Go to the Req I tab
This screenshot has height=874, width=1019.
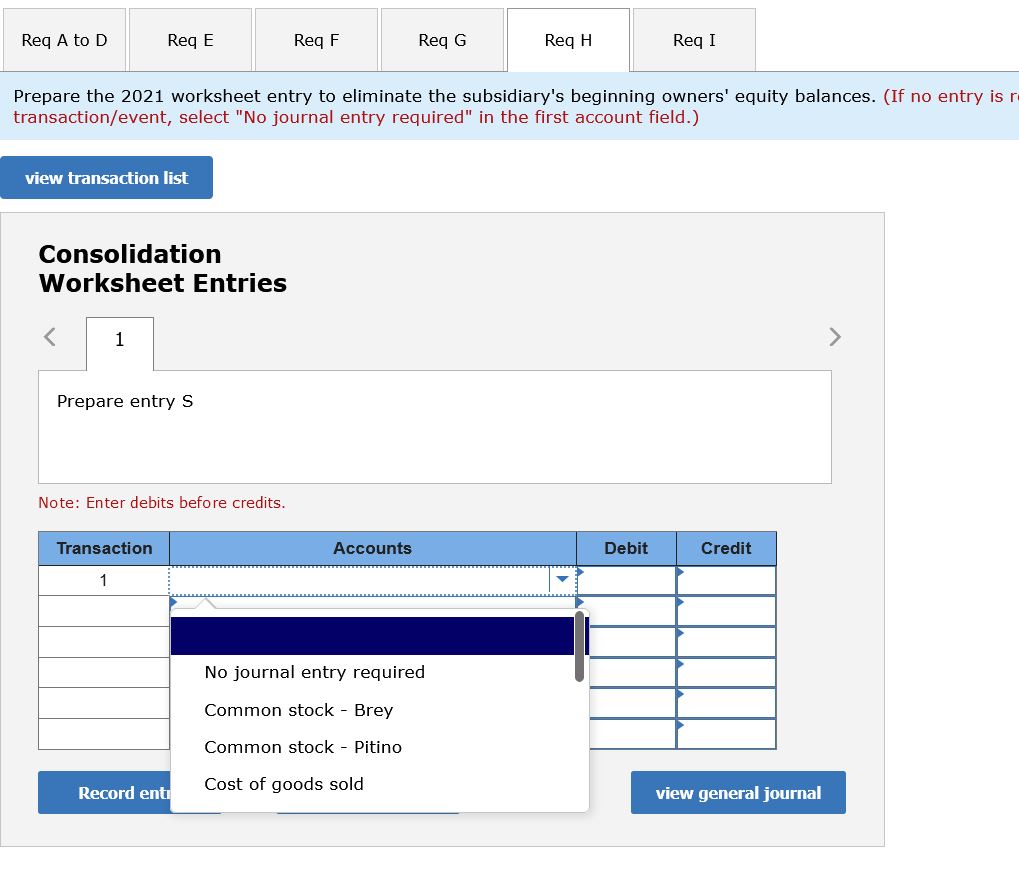(x=694, y=40)
